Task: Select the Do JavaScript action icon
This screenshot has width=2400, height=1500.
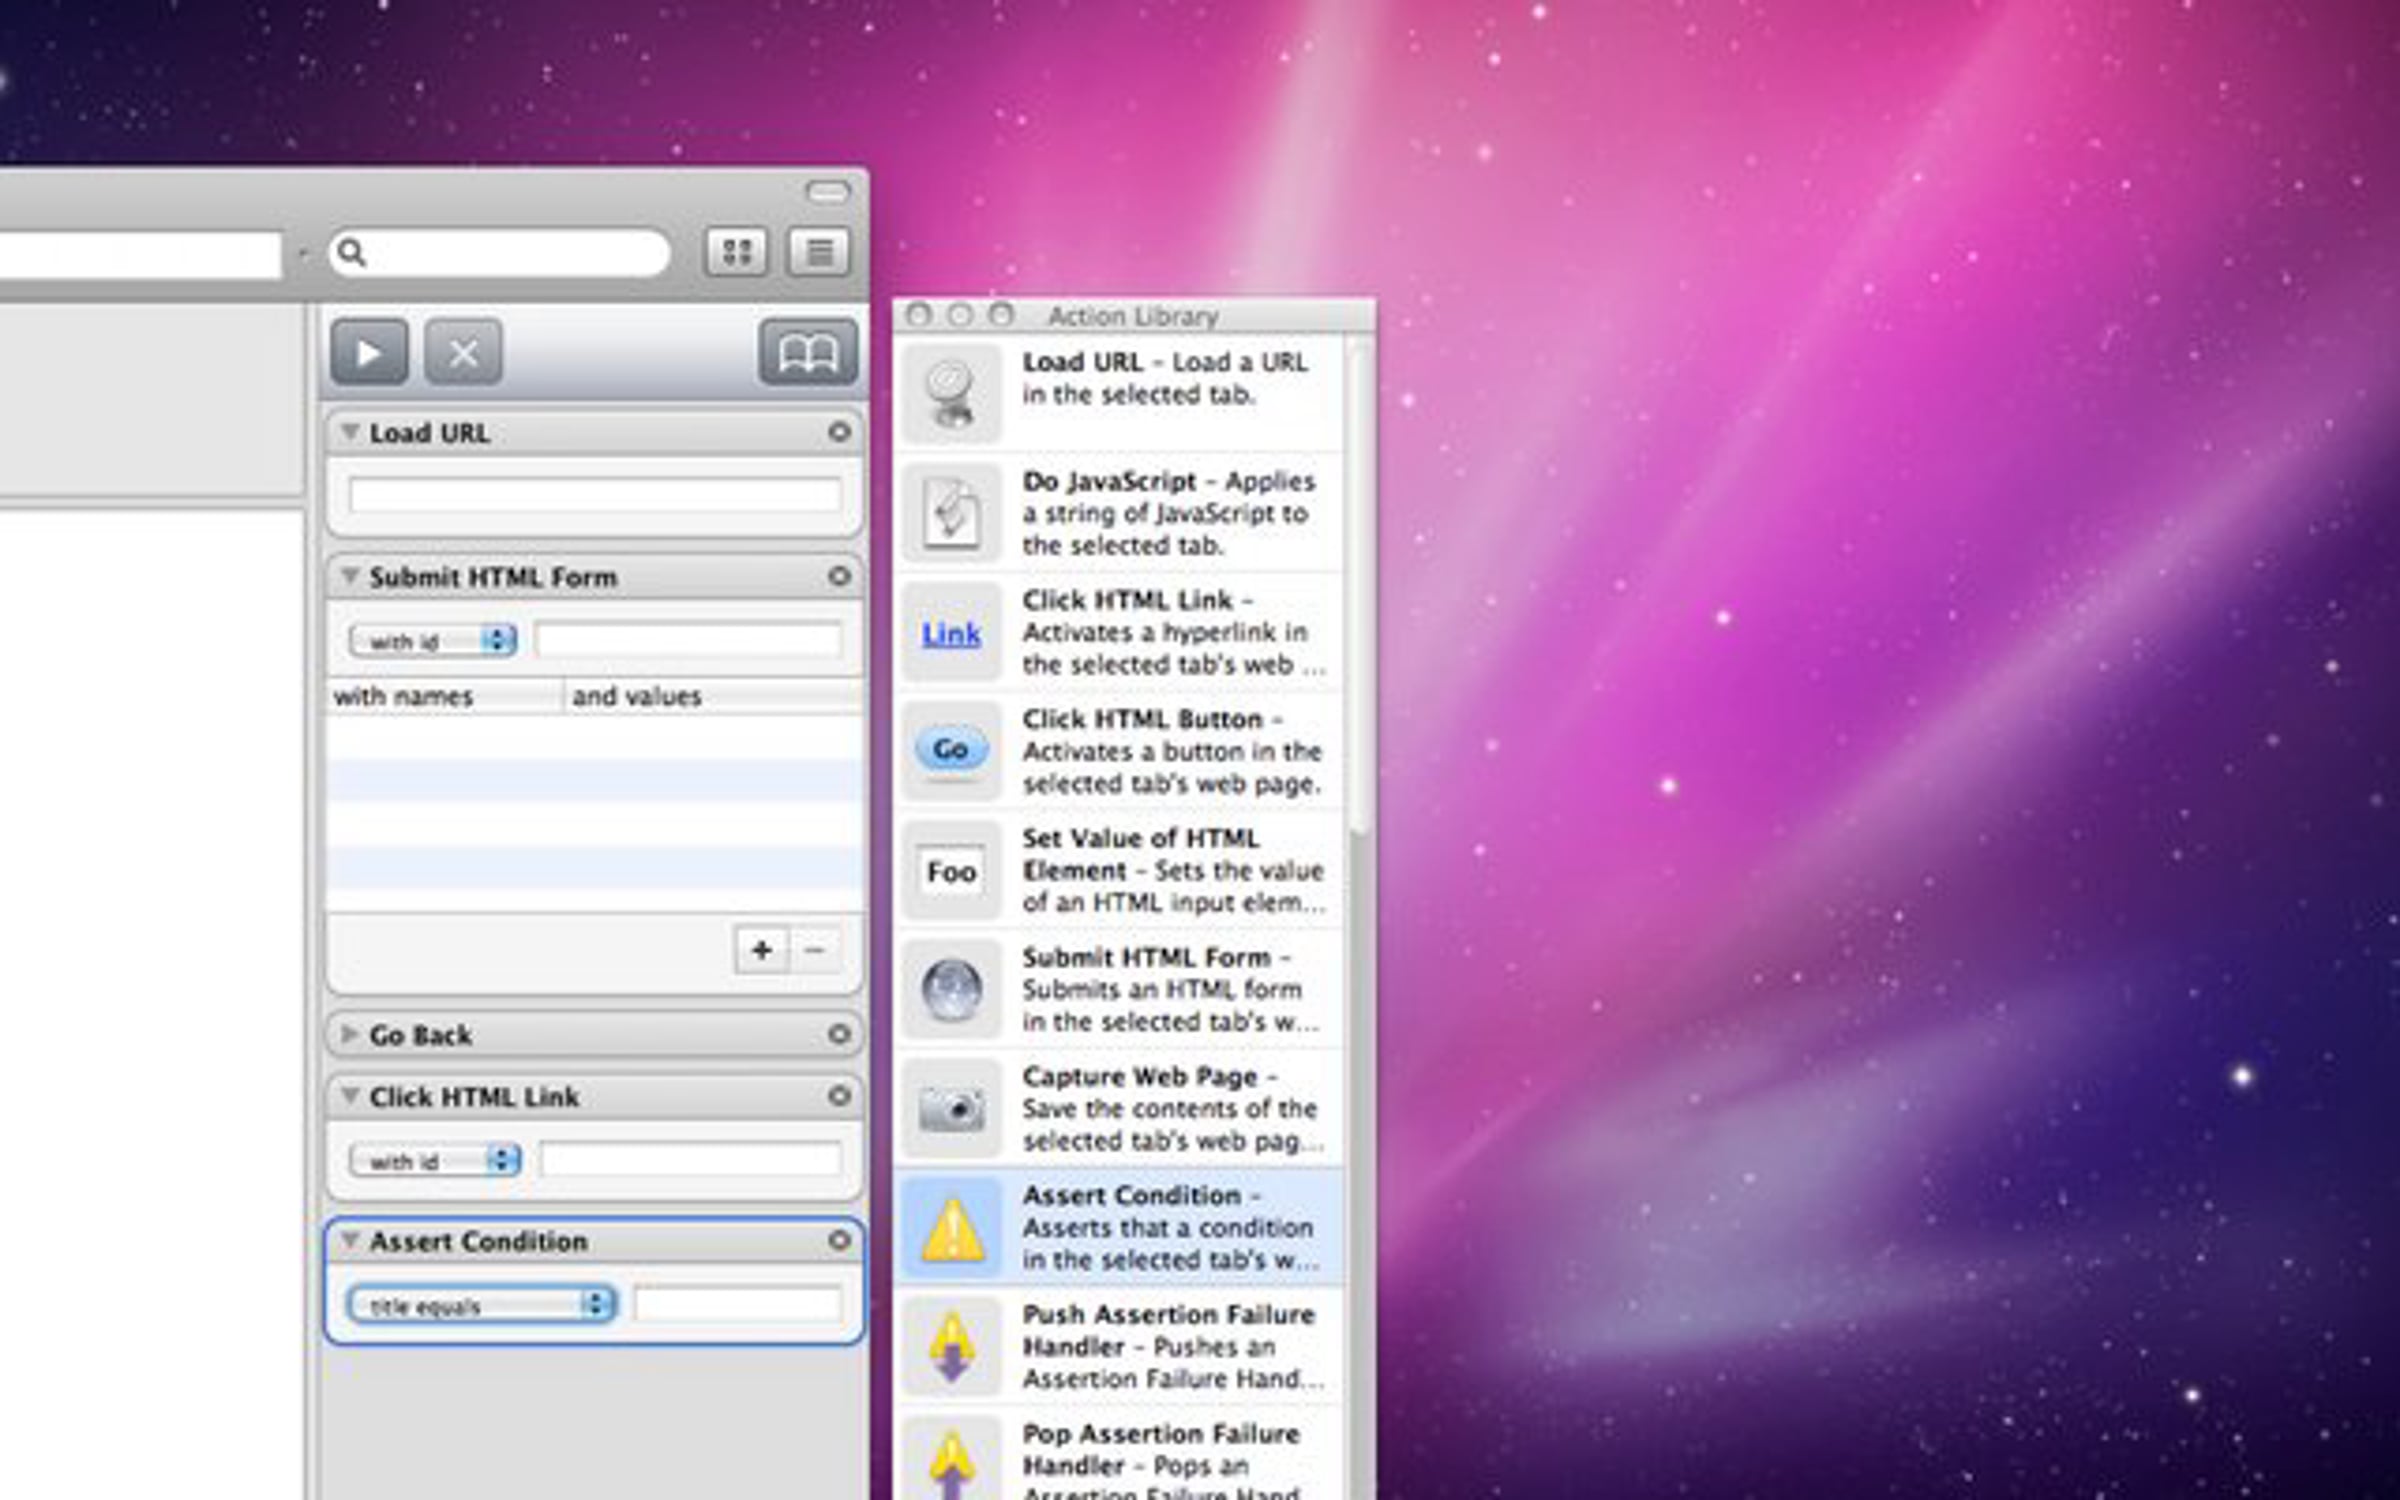Action: coord(951,513)
